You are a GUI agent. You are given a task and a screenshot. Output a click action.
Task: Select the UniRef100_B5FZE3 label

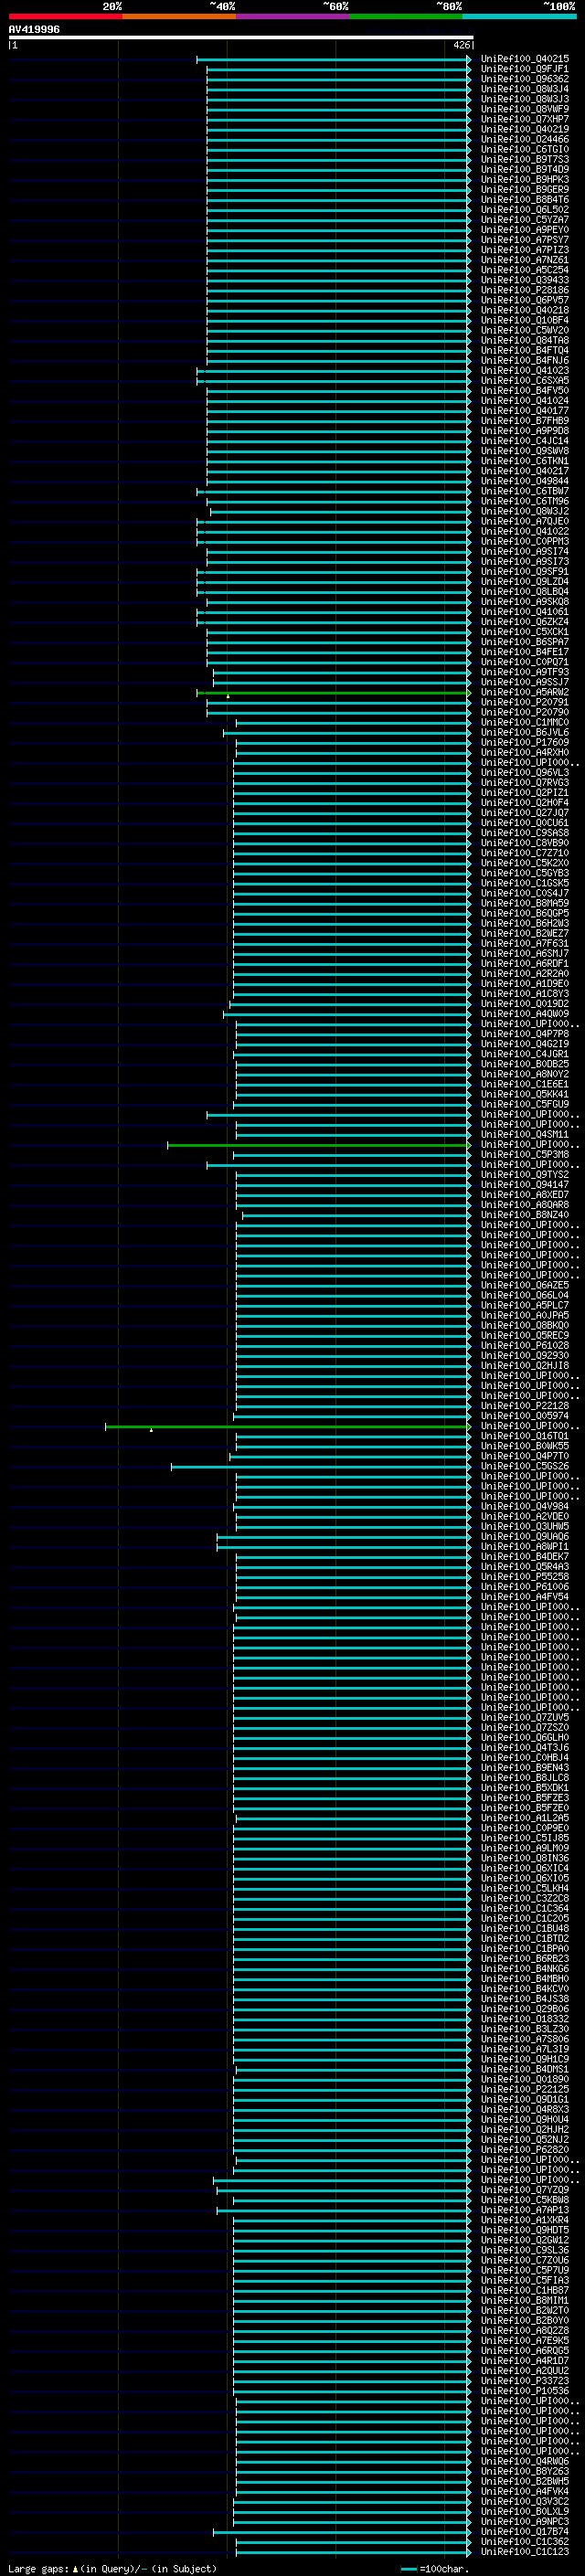click(525, 1797)
